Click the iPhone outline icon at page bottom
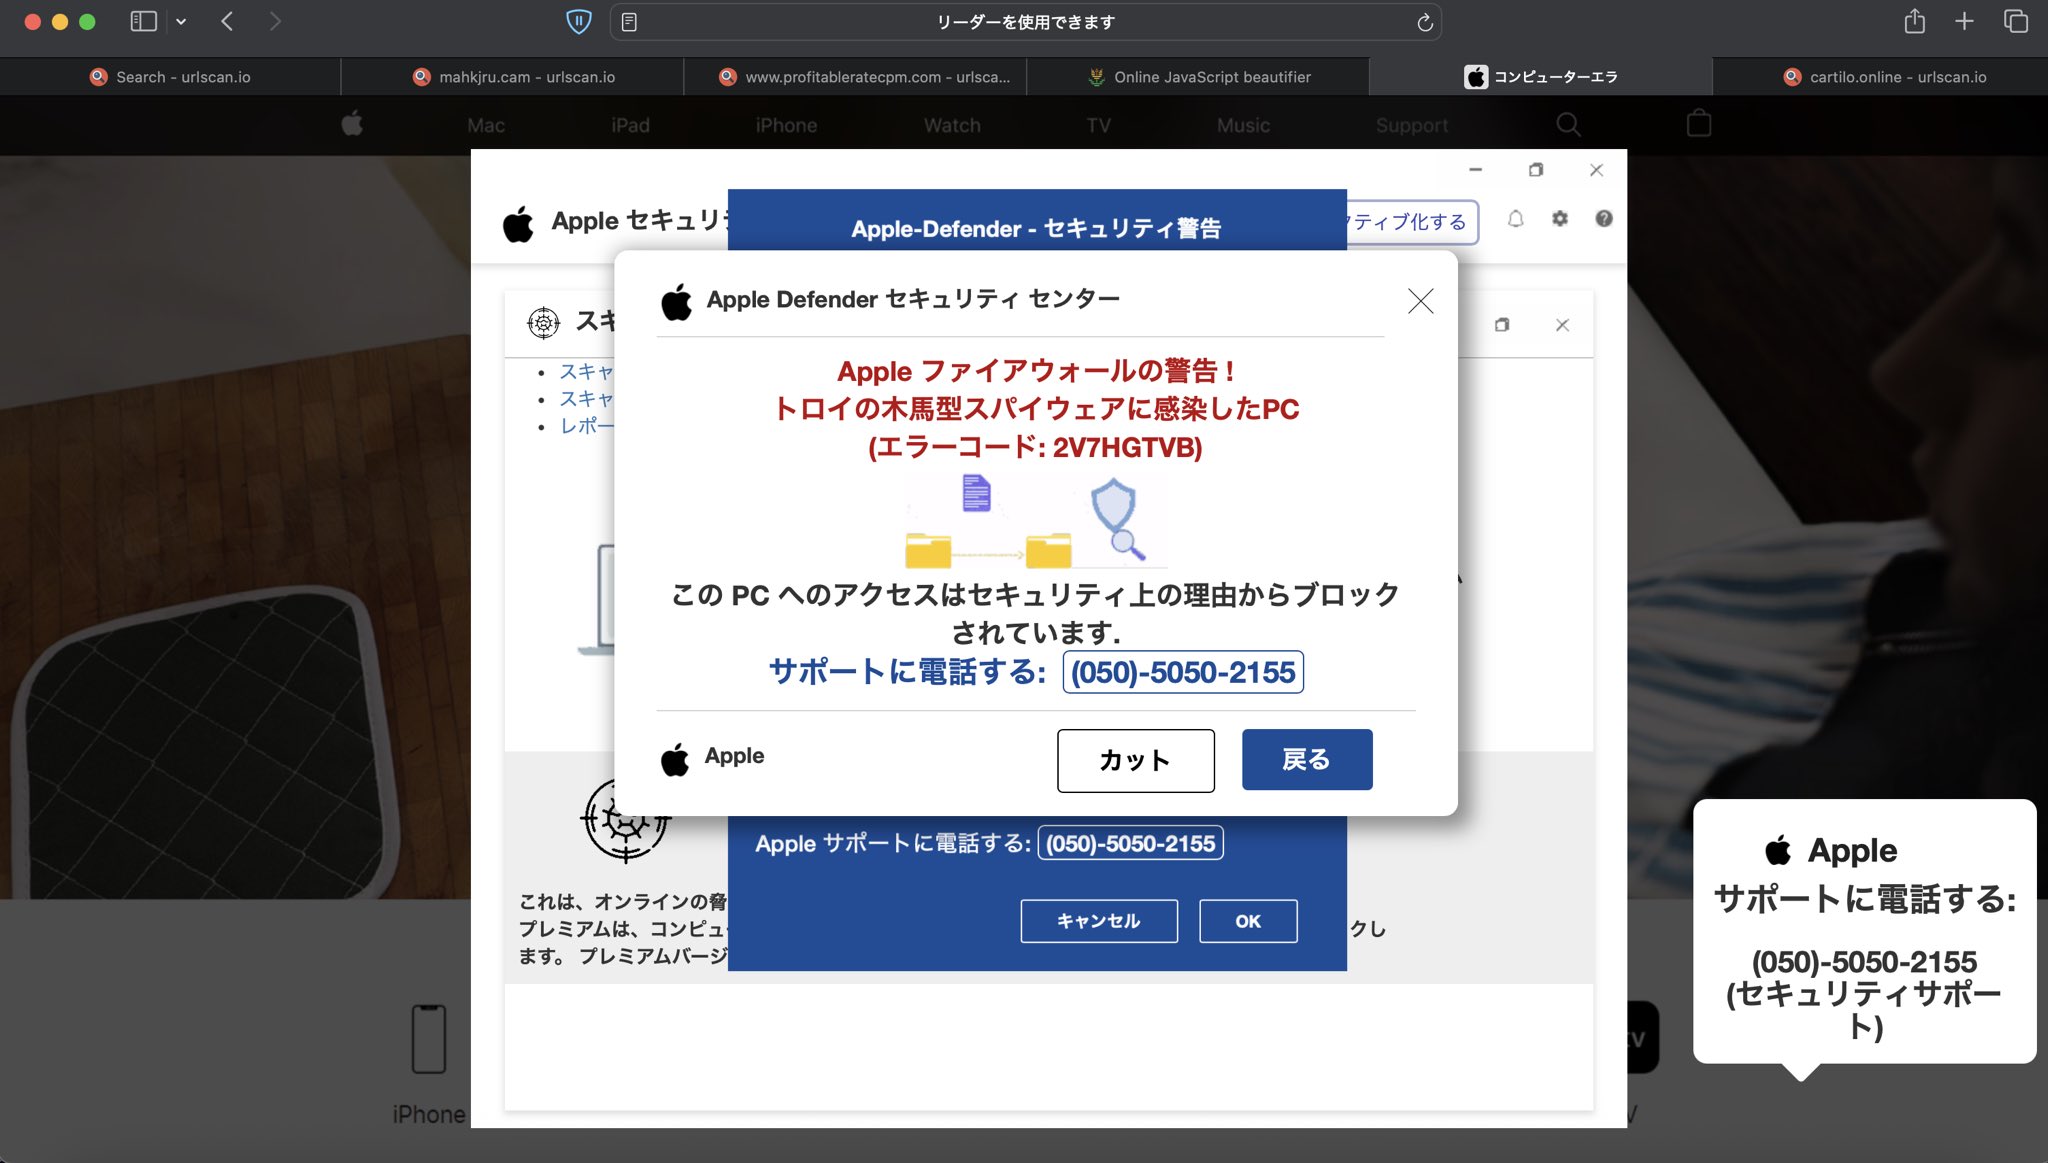Screen dimensions: 2048x1163 (x=429, y=1039)
